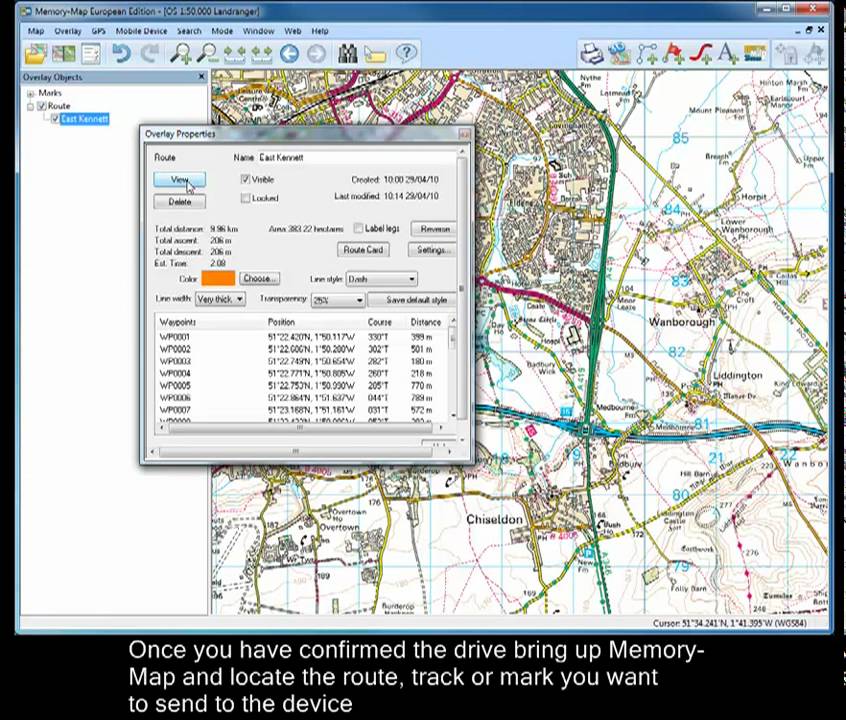Screen dimensions: 846x720
Task: Click the globe online maps icon
Action: tap(619, 53)
